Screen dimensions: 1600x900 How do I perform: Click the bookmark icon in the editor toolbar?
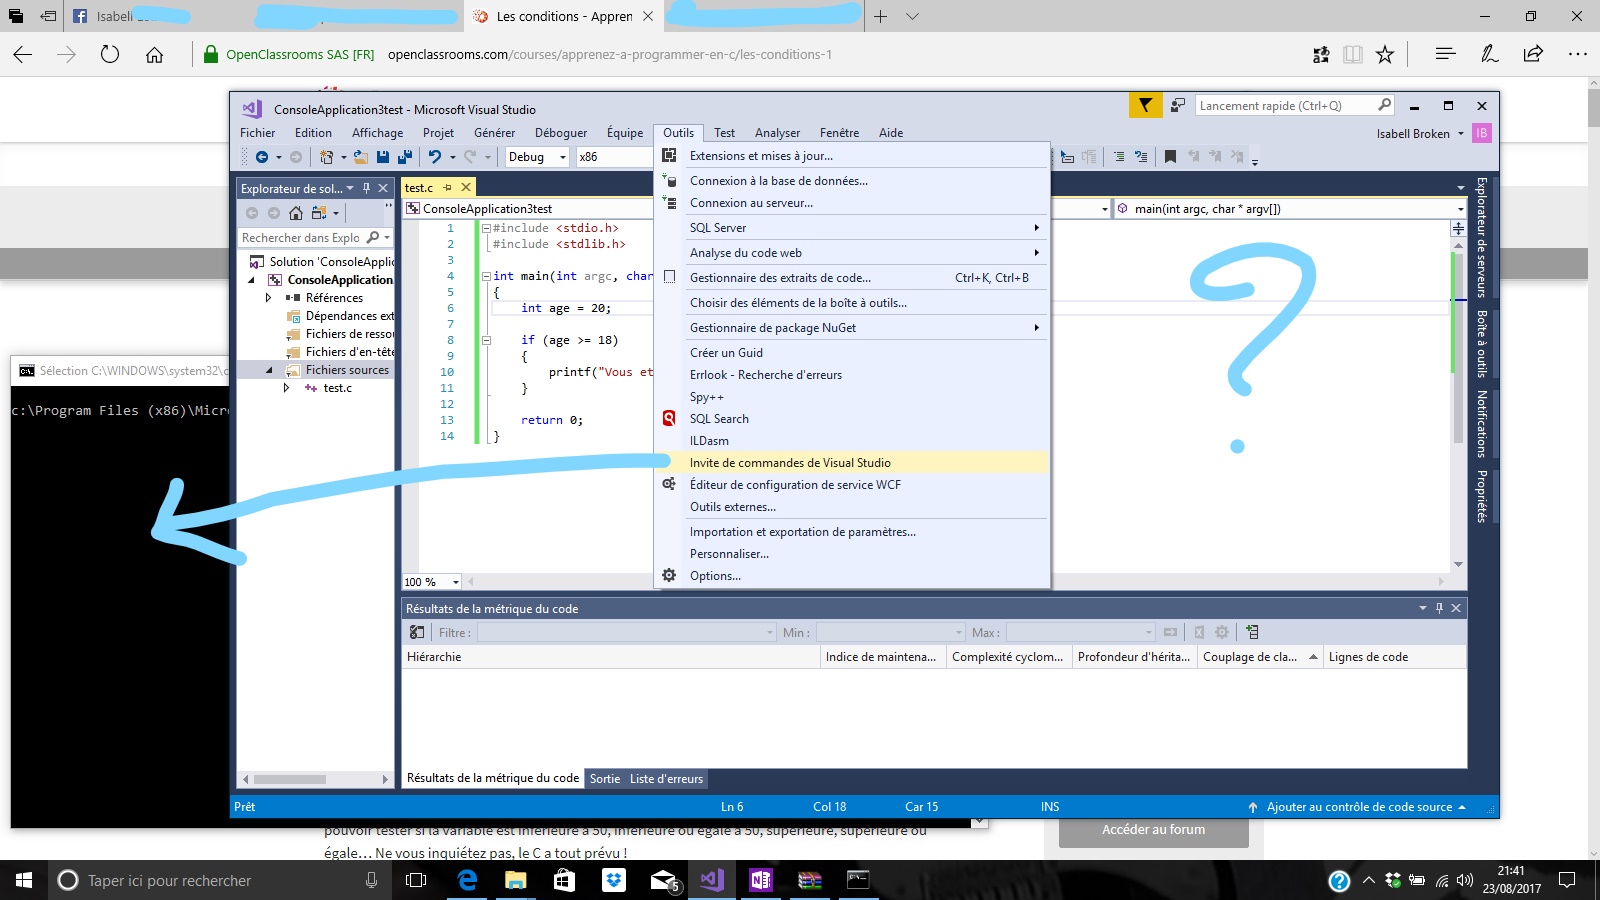pyautogui.click(x=1170, y=157)
